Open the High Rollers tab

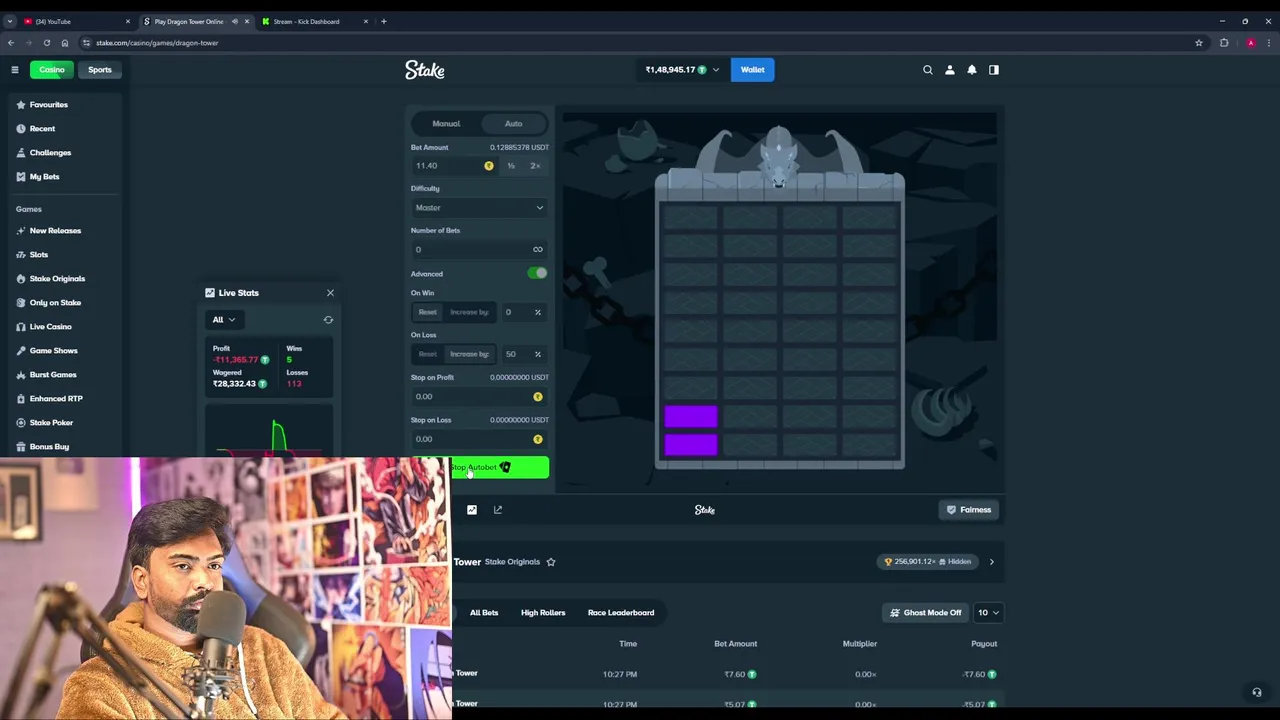click(543, 613)
